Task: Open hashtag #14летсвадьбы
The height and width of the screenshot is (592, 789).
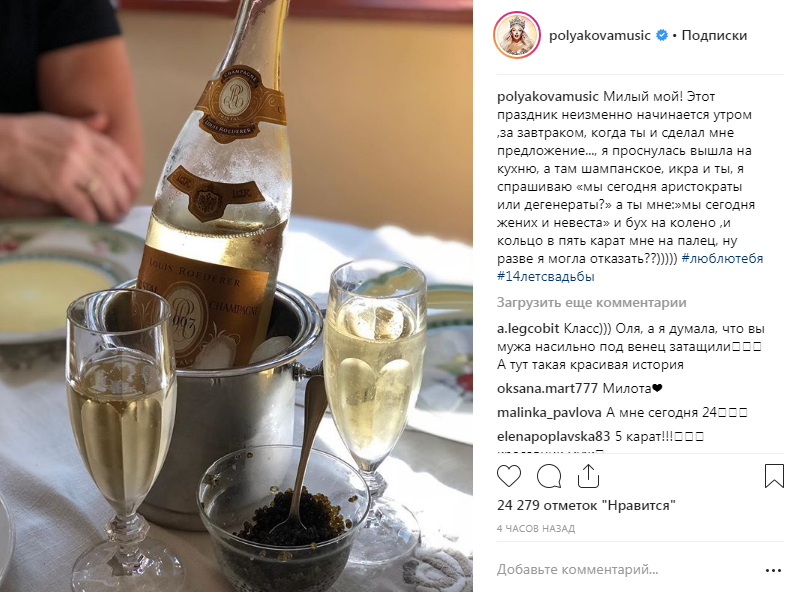Action: (545, 276)
